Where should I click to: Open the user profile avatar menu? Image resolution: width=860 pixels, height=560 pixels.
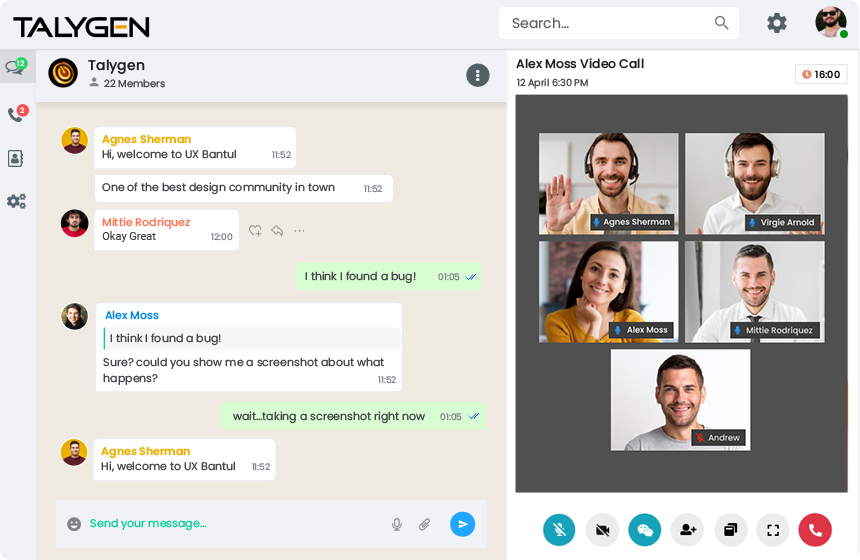[x=830, y=22]
